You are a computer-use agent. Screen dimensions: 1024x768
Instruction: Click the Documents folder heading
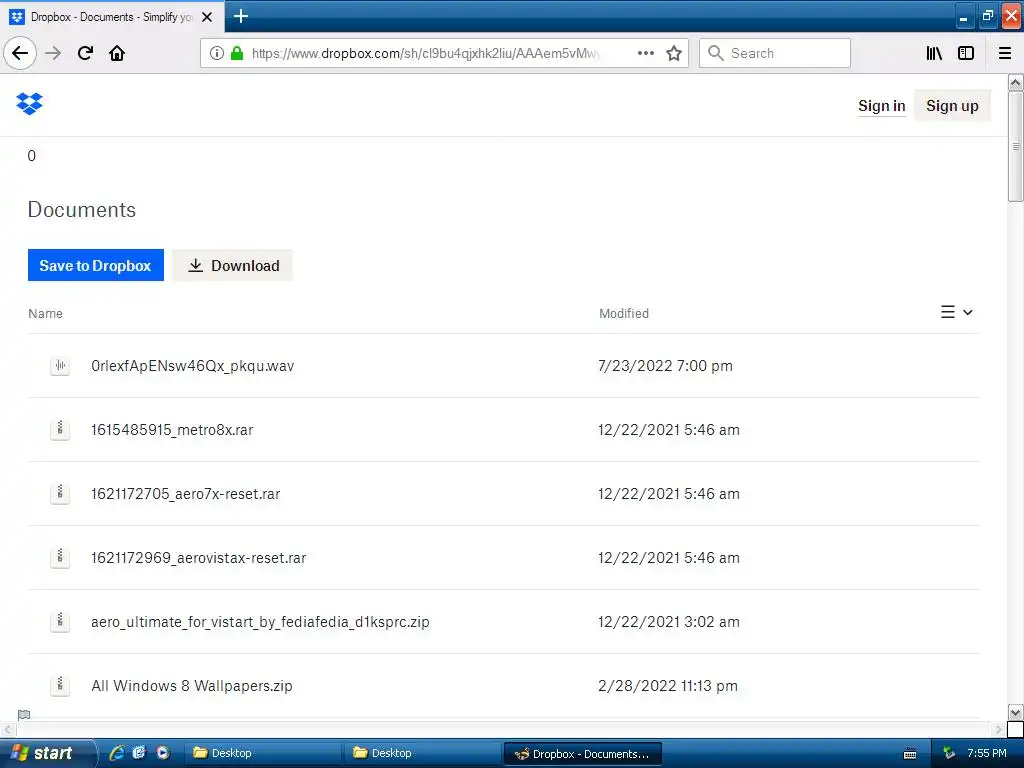(x=82, y=210)
